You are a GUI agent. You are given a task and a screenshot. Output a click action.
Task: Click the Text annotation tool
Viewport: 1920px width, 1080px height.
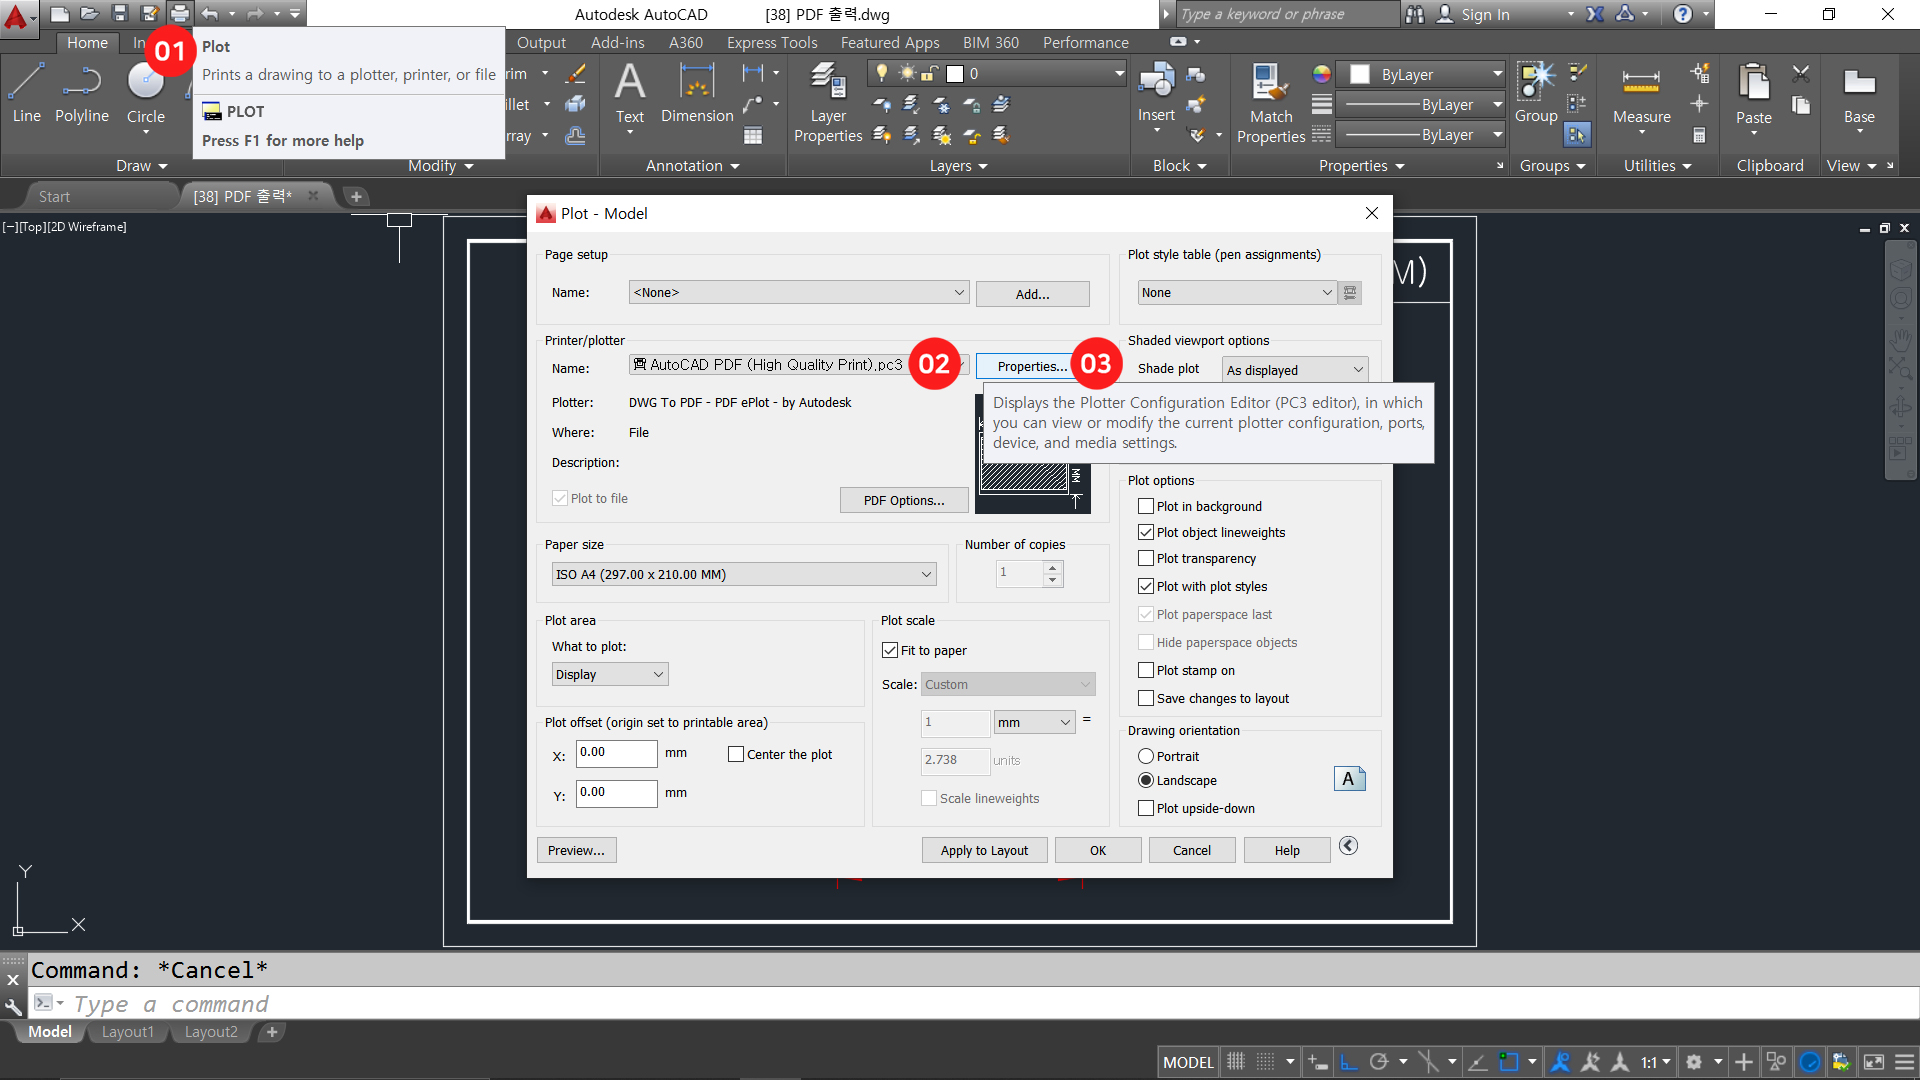[x=630, y=93]
